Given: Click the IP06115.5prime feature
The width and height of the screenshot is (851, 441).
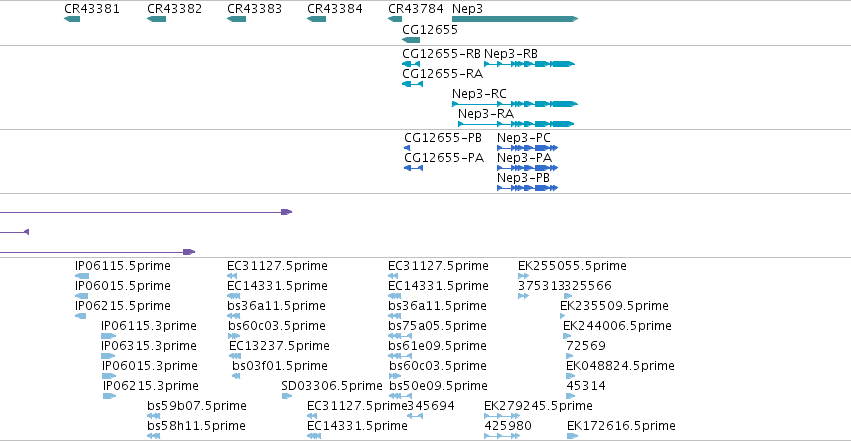Looking at the screenshot, I should pos(82,276).
